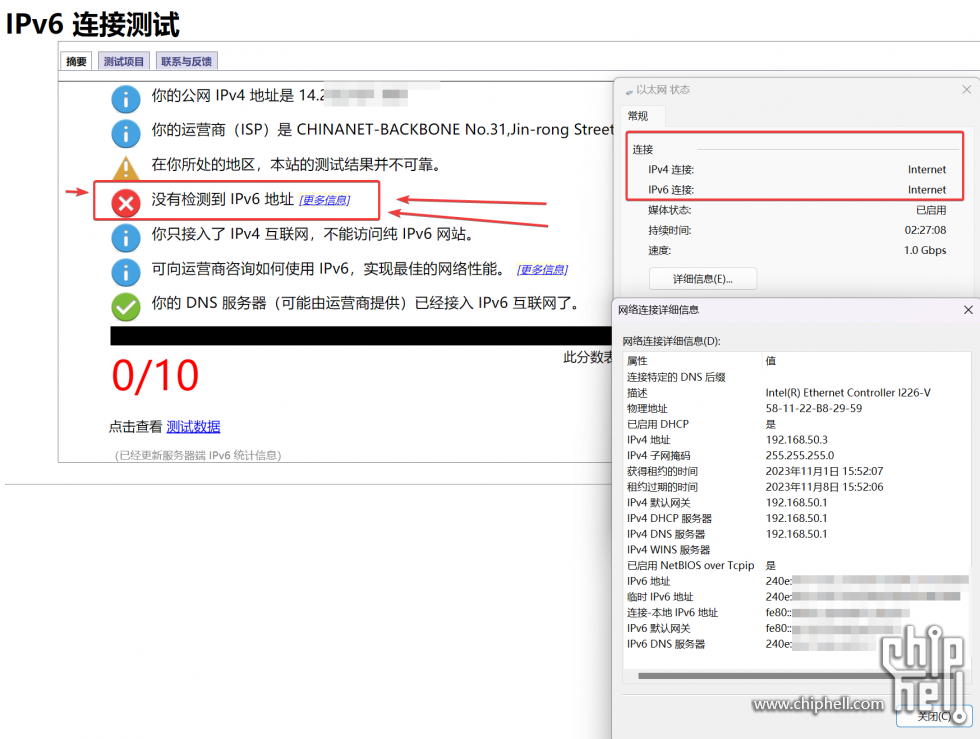The width and height of the screenshot is (980, 739).
Task: Click the 详细信息(E)... button
Action: pos(703,279)
